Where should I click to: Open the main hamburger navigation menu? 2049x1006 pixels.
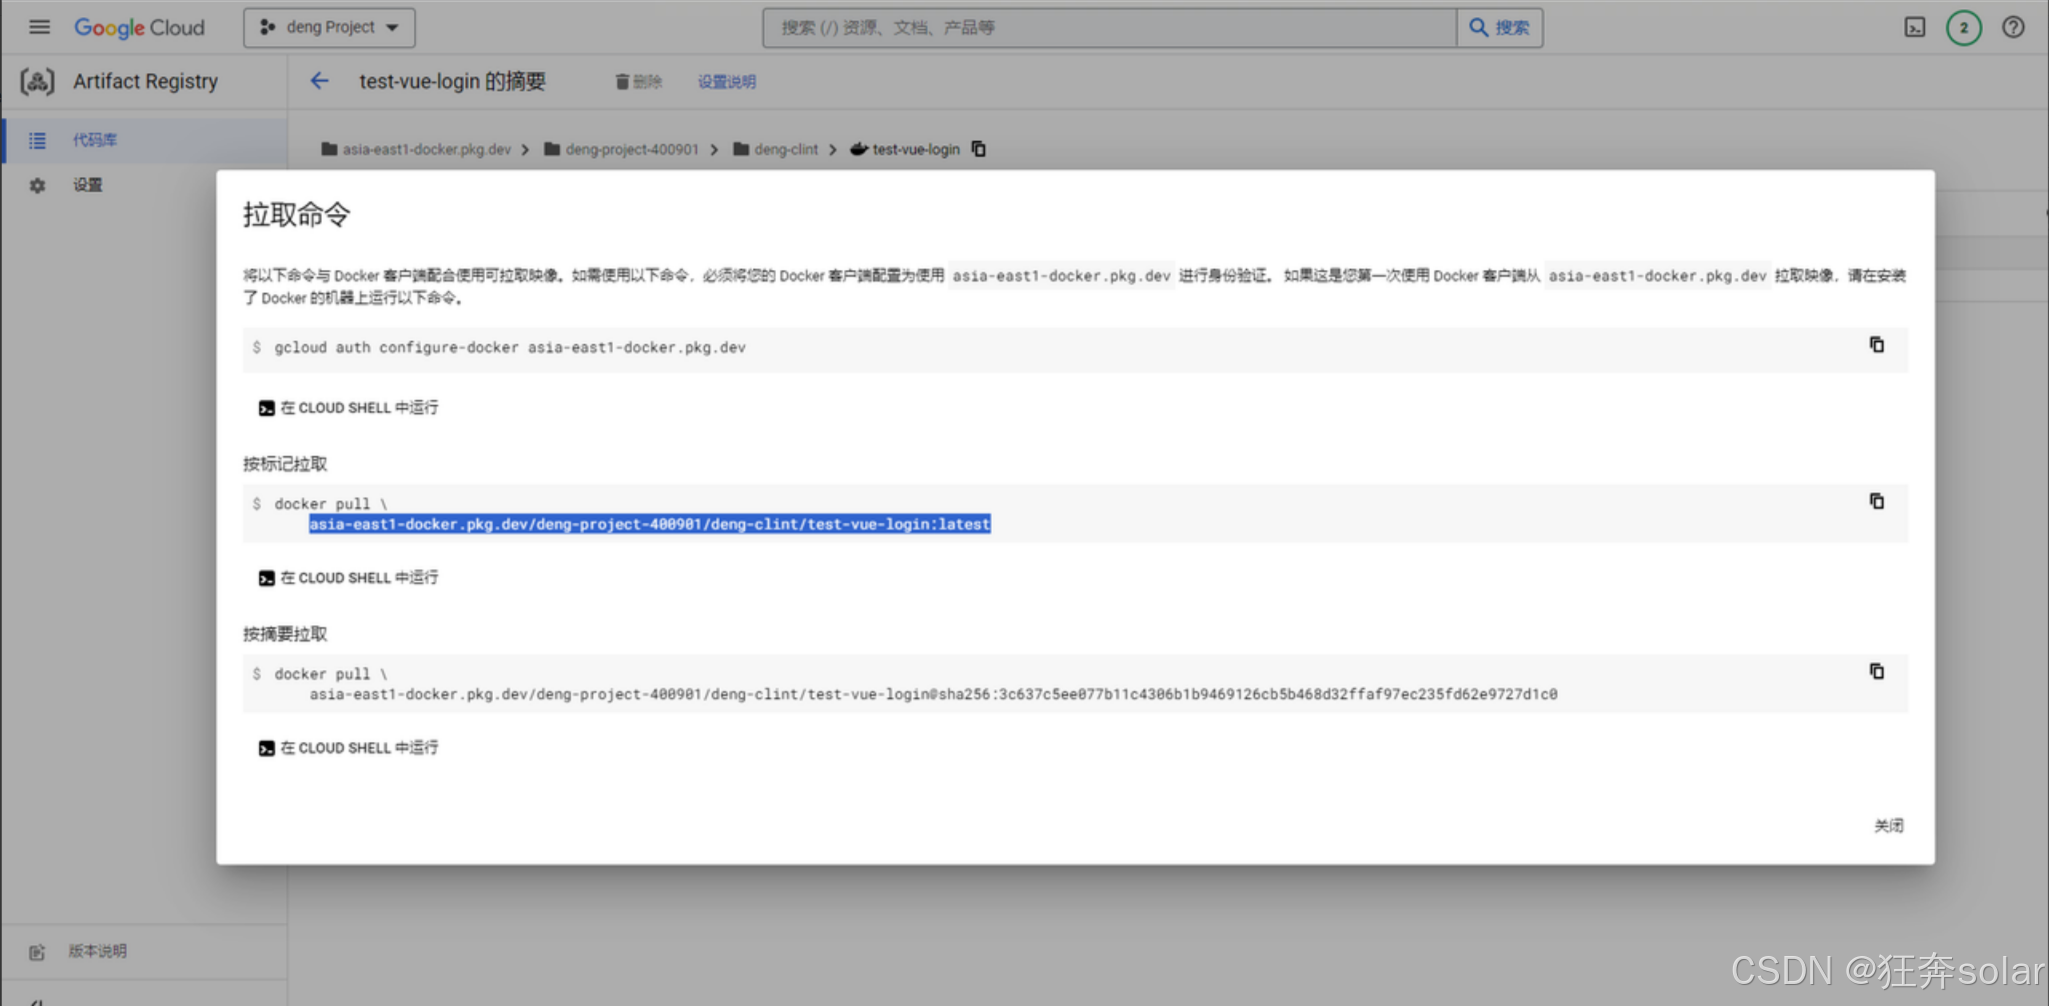(x=39, y=27)
